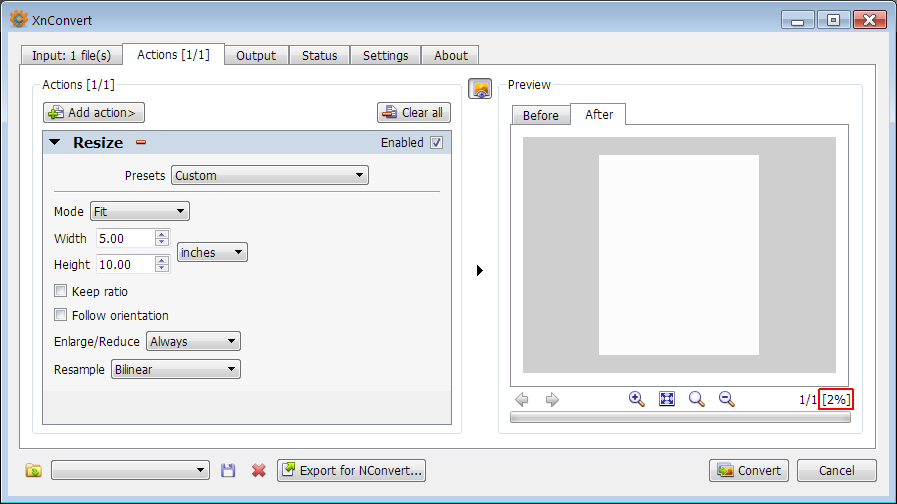Click the Height value field
This screenshot has height=504, width=897.
(125, 264)
